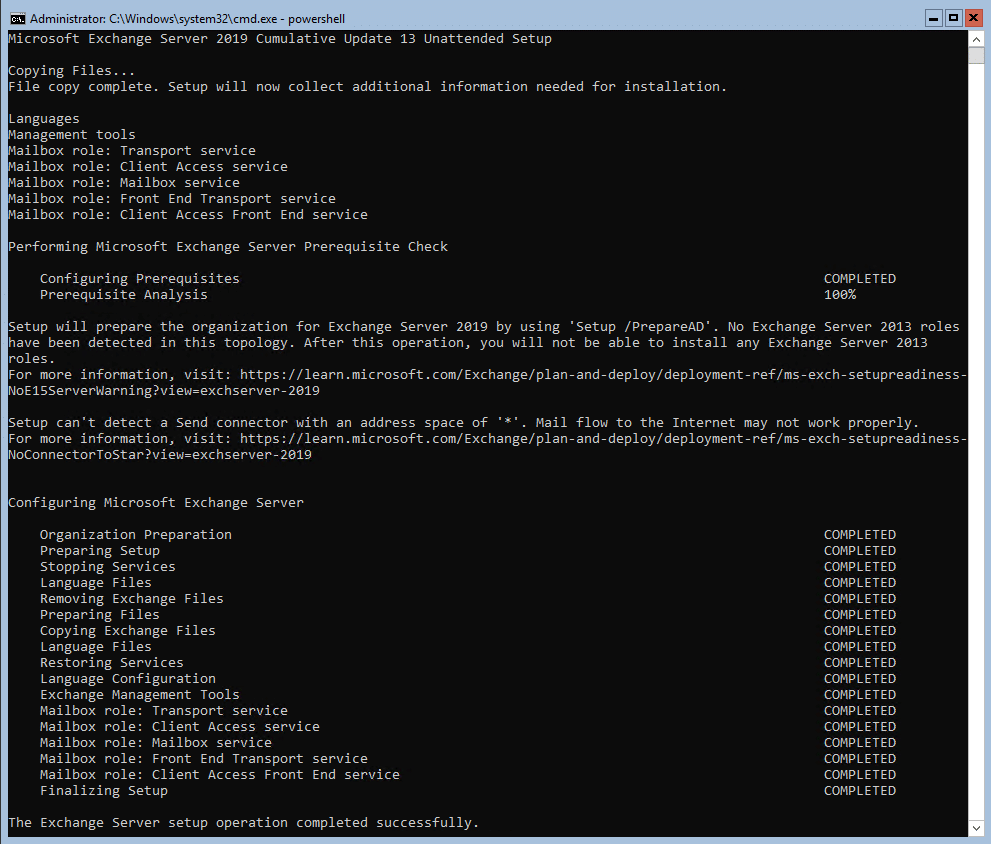Click the 'File copy complete' line
The height and width of the screenshot is (844, 991).
(x=367, y=87)
